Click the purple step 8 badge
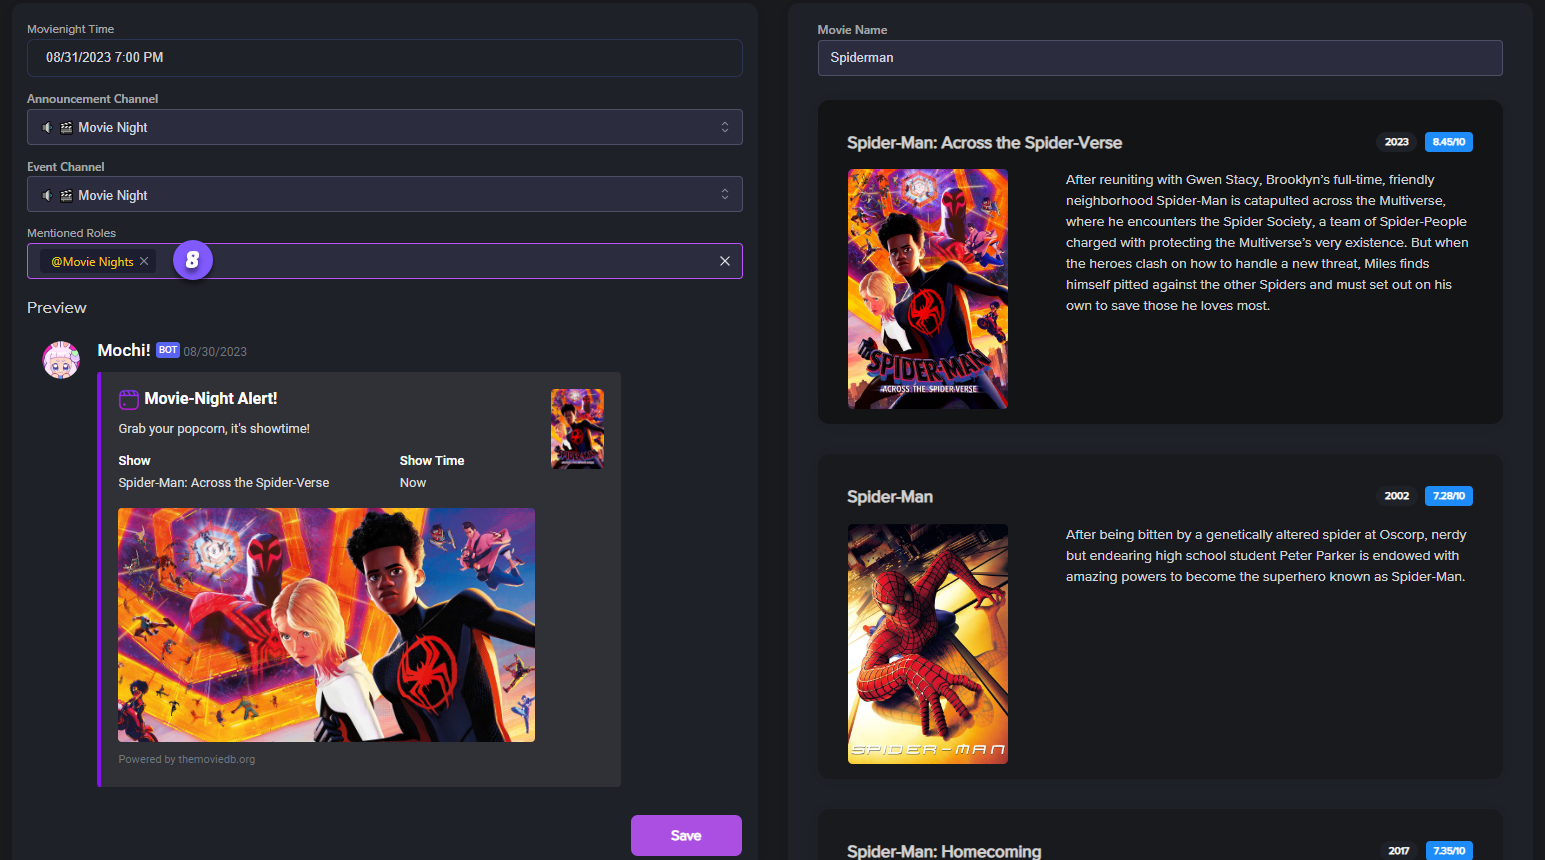 192,260
